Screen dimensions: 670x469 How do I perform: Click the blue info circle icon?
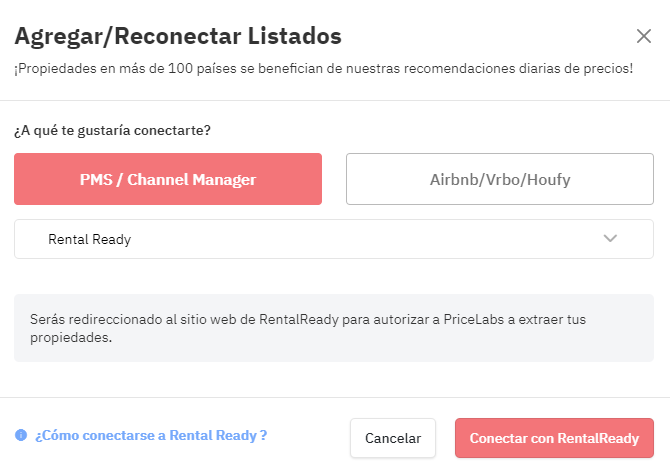point(21,435)
